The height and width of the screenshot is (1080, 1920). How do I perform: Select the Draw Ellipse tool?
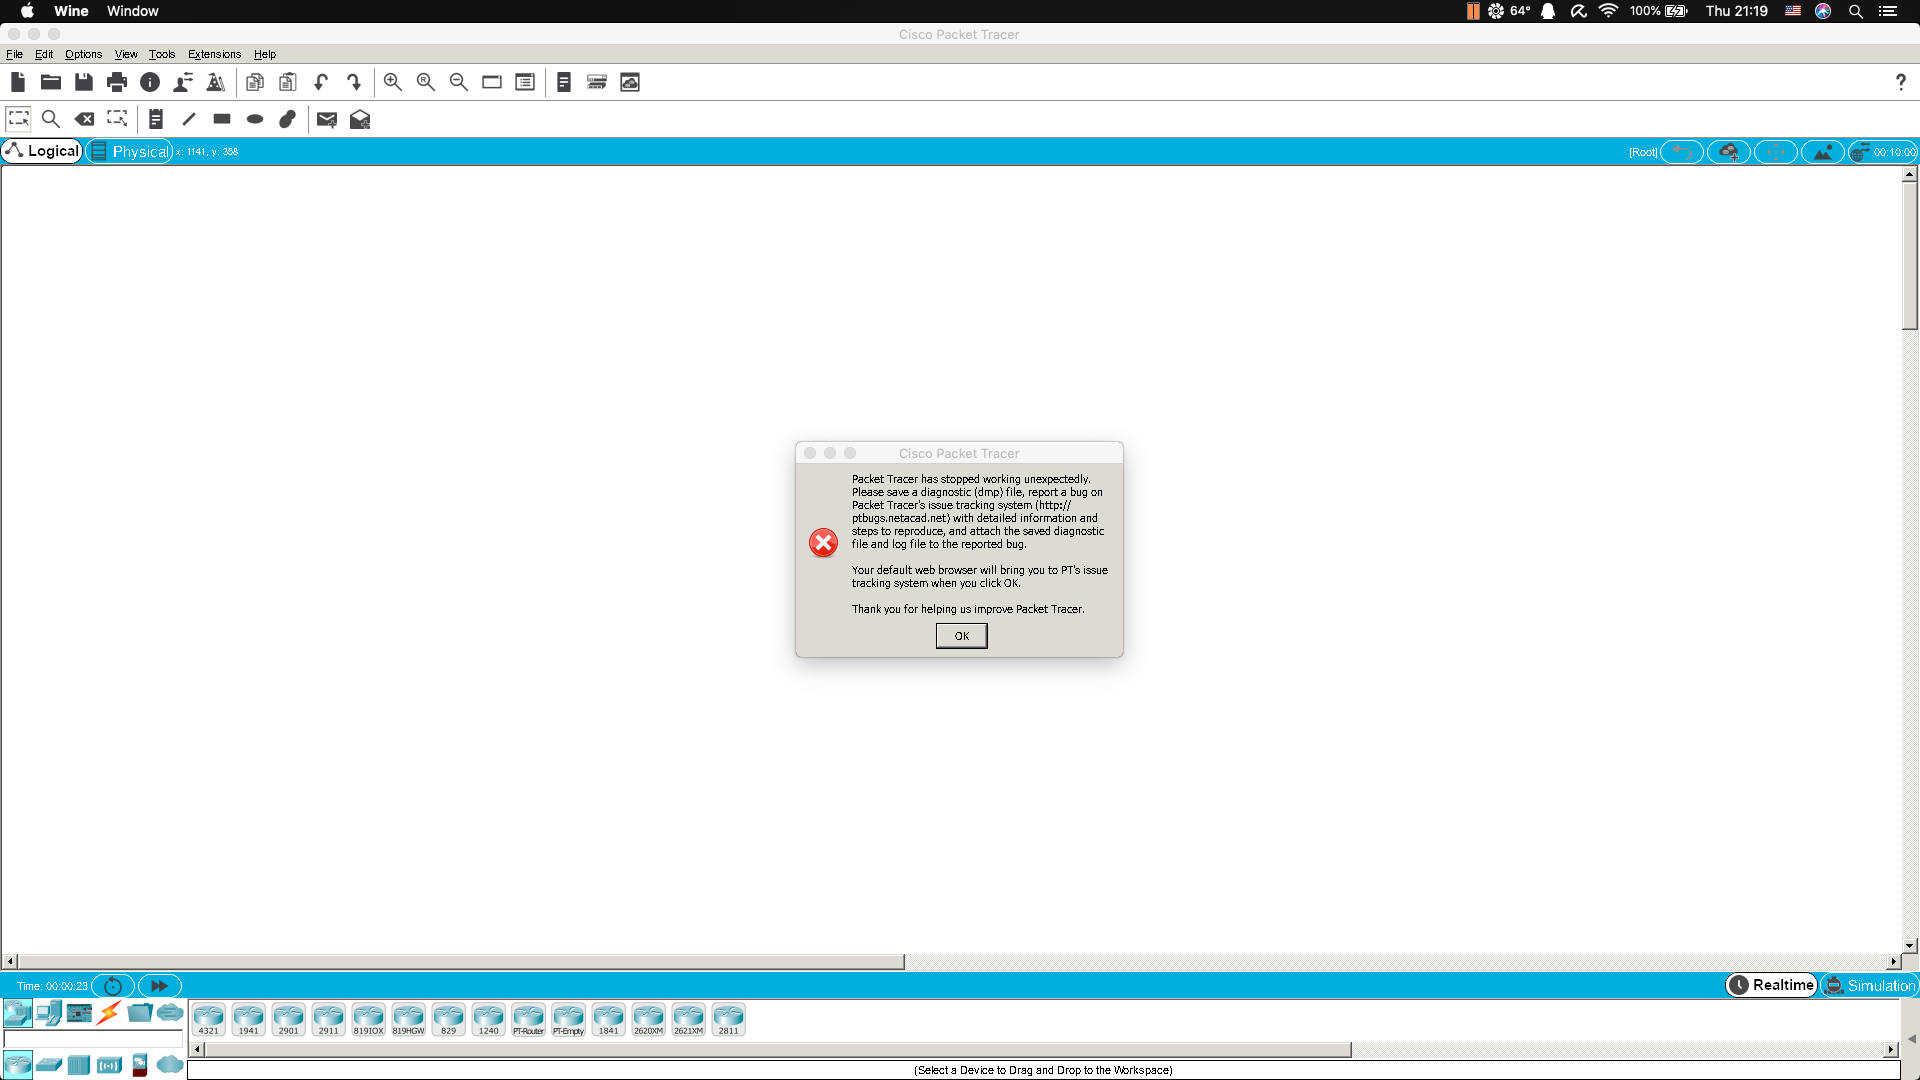tap(255, 119)
